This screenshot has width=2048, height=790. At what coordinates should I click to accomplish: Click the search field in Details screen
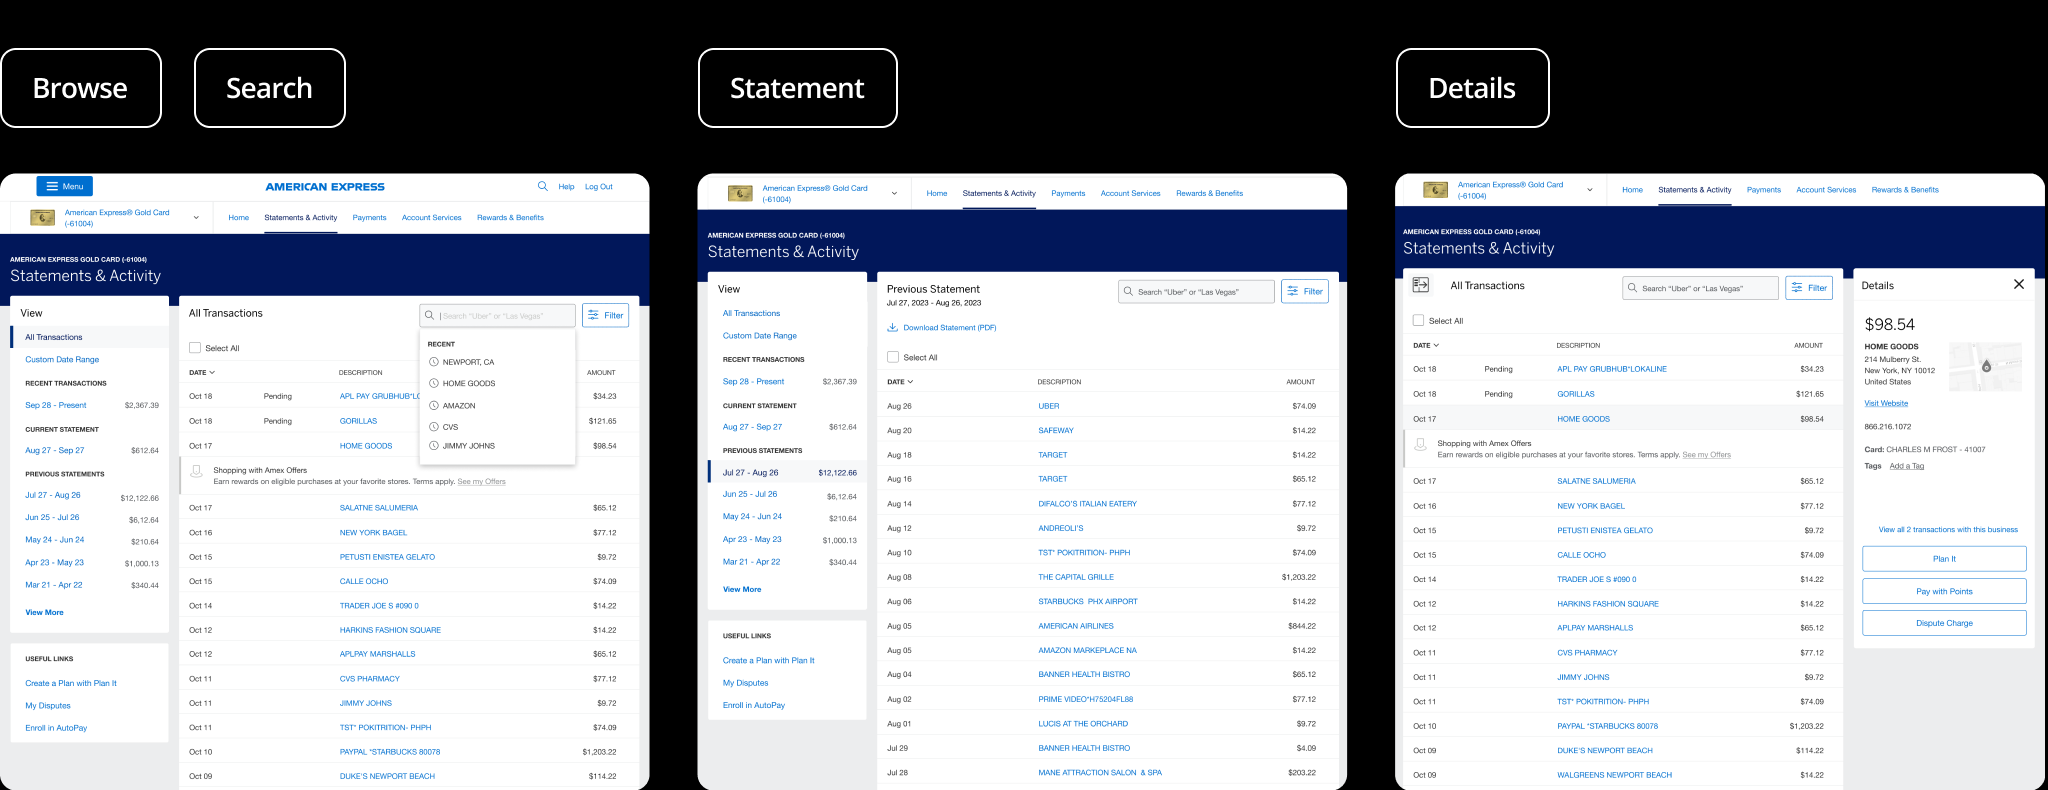pyautogui.click(x=1700, y=287)
